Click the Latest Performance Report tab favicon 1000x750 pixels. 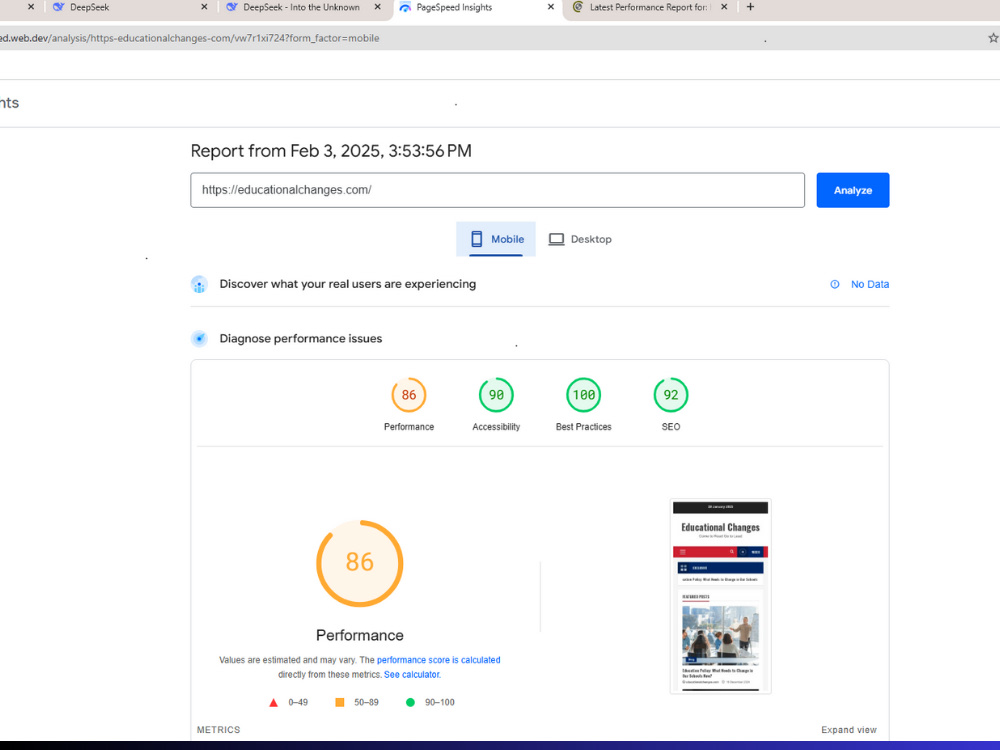[578, 7]
